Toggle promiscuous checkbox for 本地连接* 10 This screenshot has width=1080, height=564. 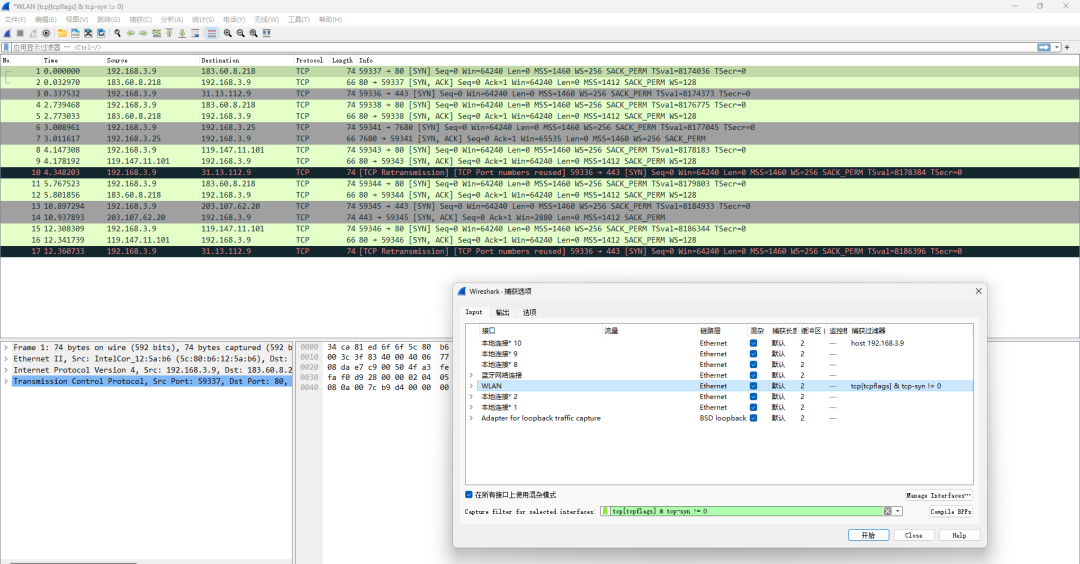click(754, 343)
